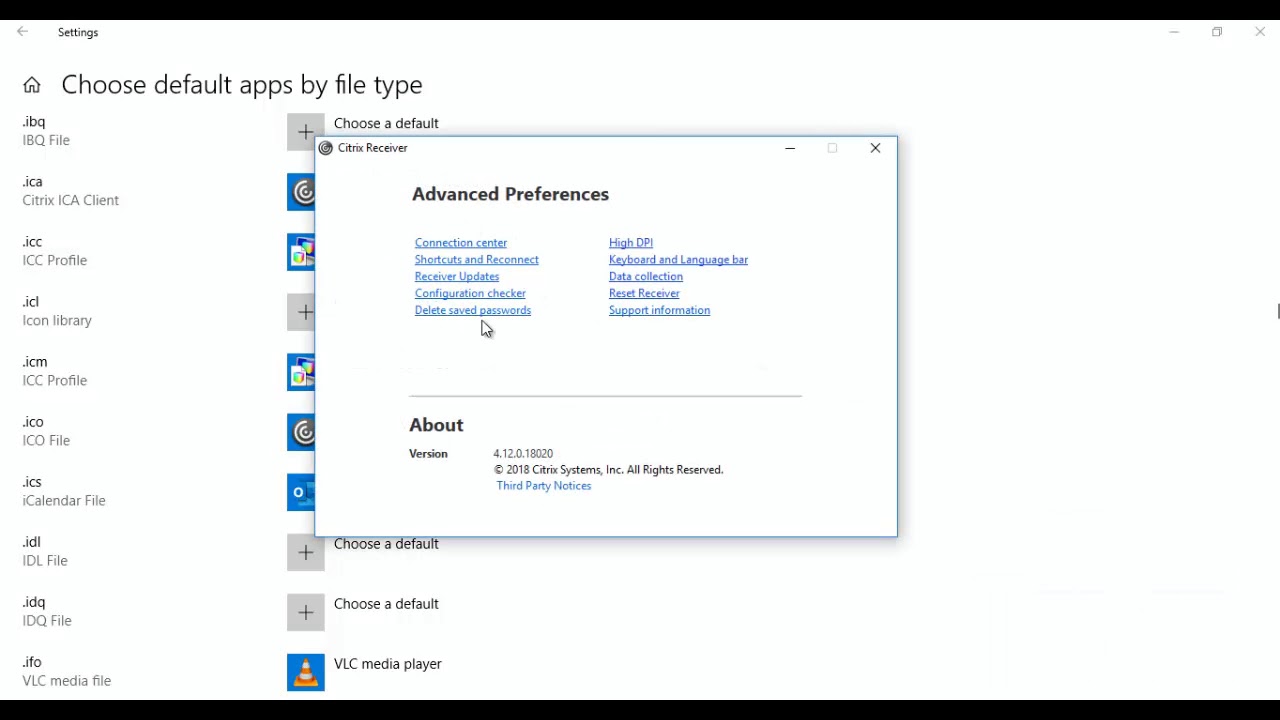Viewport: 1280px width, 720px height.
Task: Minimize the Citrix Receiver window
Action: coord(790,148)
